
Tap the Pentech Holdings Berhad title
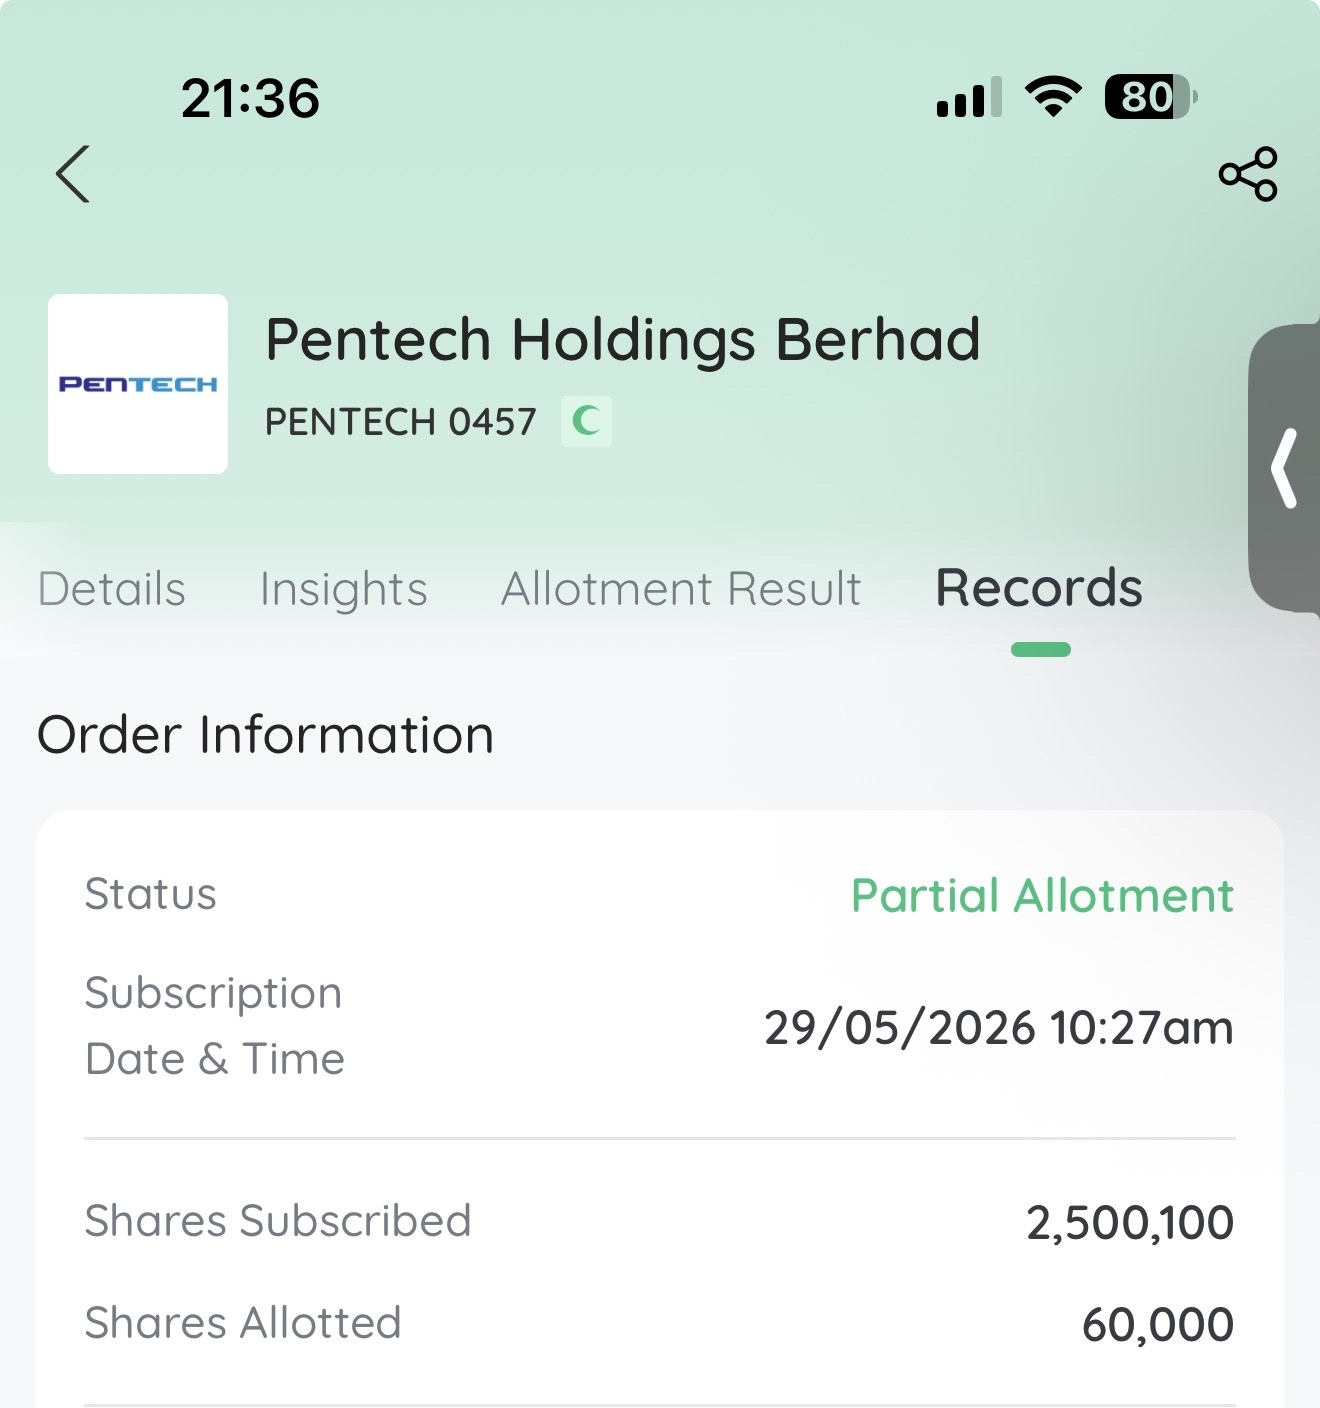point(622,340)
